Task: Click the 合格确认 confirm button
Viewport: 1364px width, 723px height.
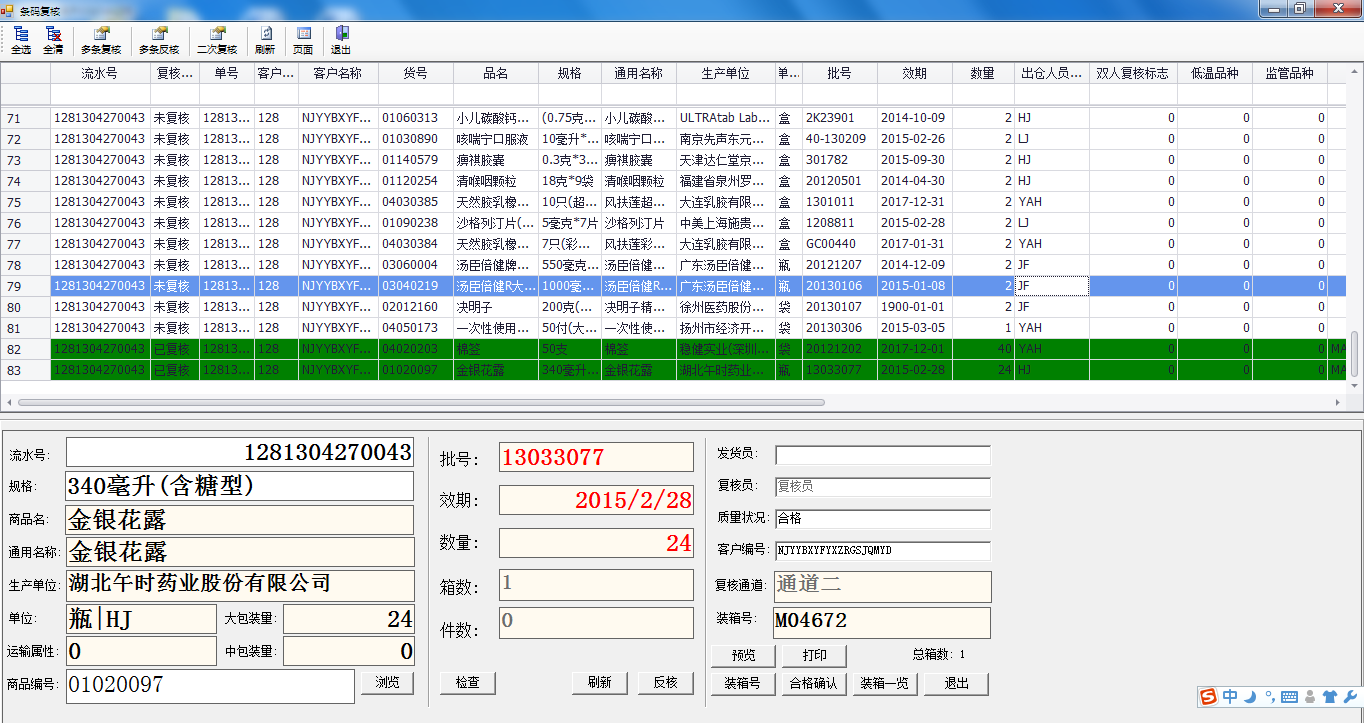Action: click(815, 684)
